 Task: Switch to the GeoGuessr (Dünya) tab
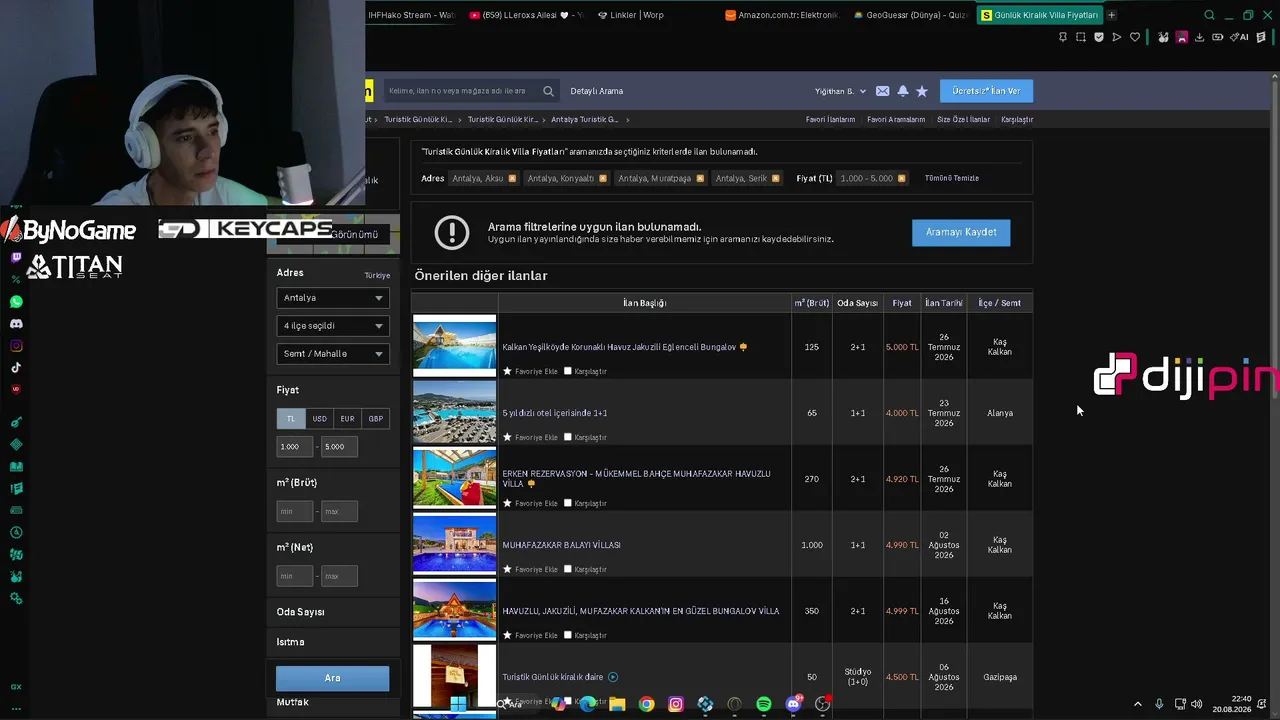910,15
